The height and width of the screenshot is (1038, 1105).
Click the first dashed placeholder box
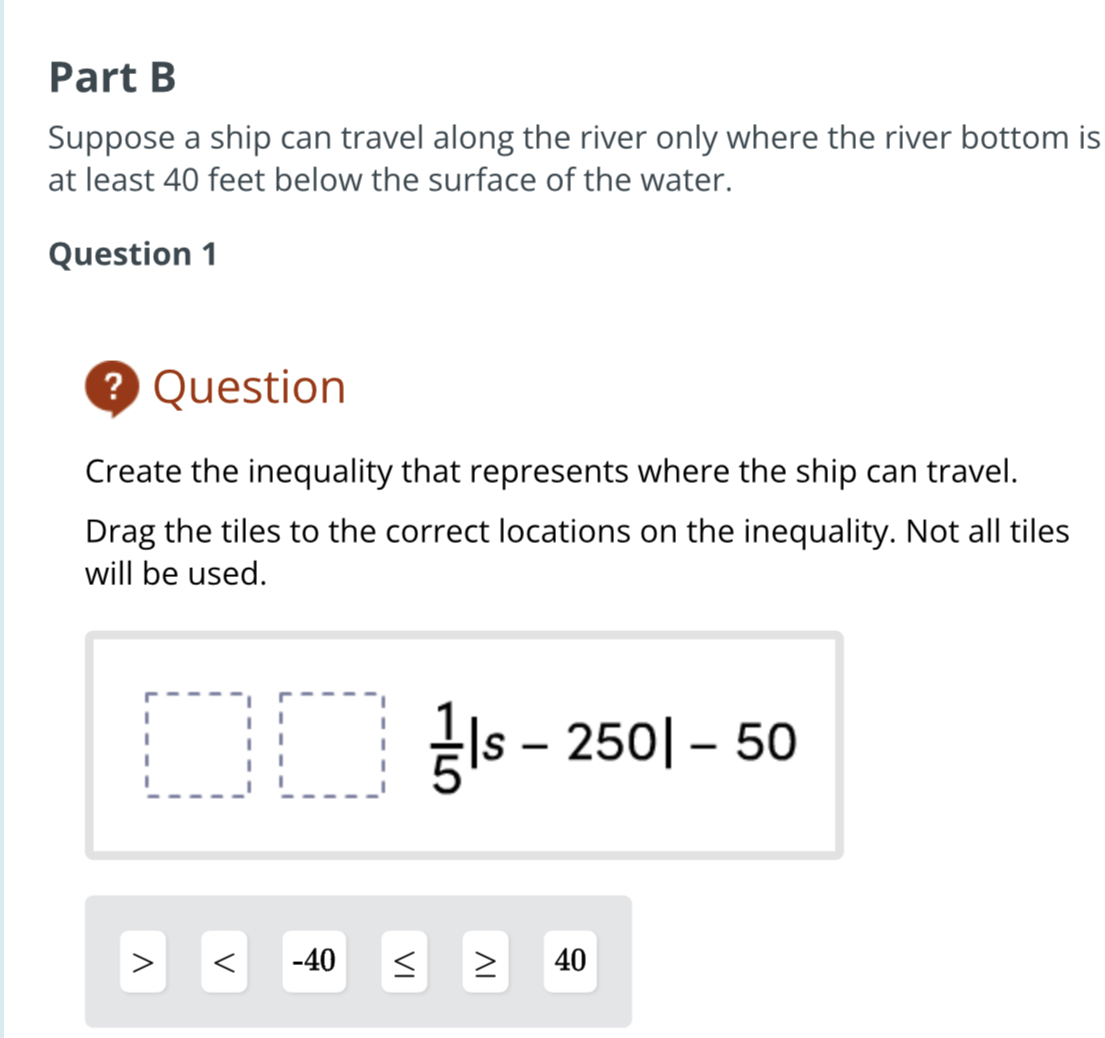click(x=195, y=745)
